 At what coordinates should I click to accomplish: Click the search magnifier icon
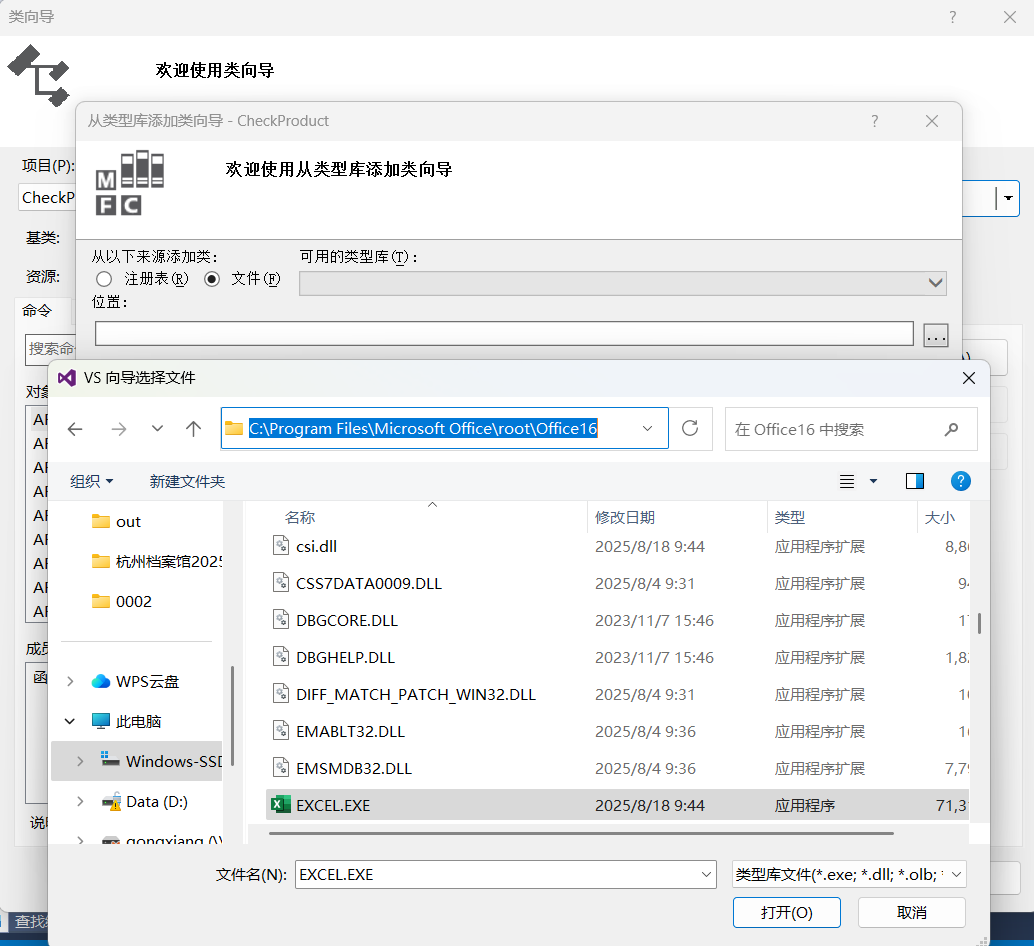click(x=951, y=430)
